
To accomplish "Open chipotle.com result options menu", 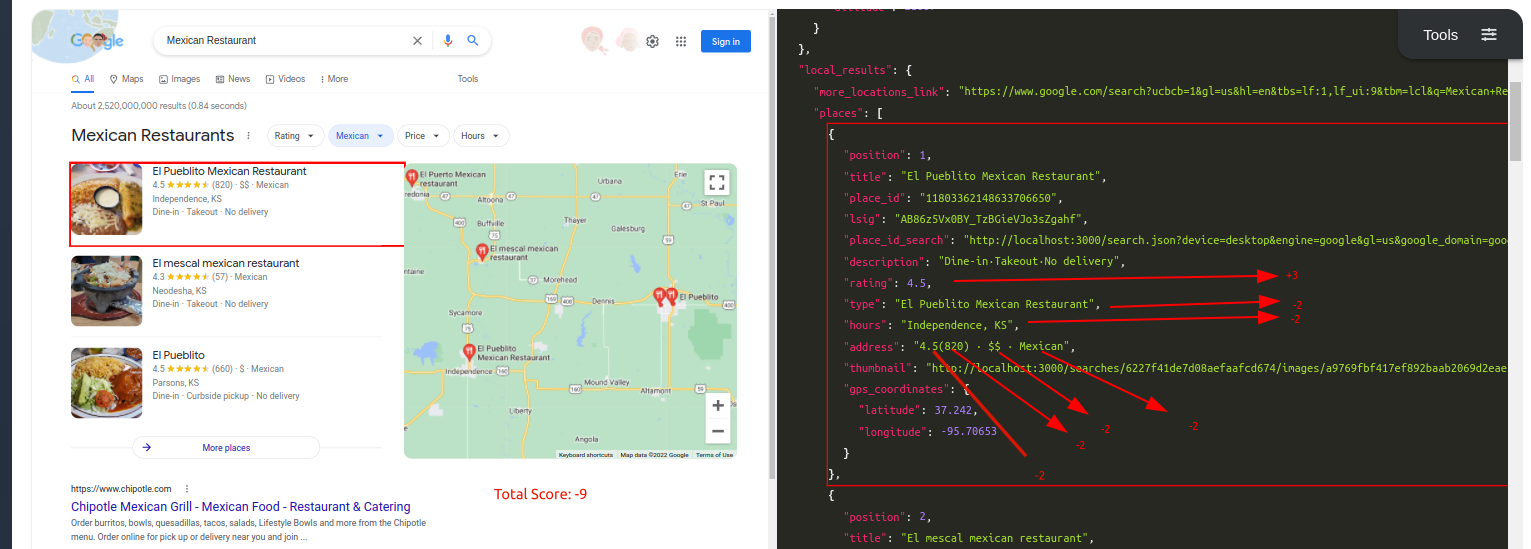I will 187,489.
